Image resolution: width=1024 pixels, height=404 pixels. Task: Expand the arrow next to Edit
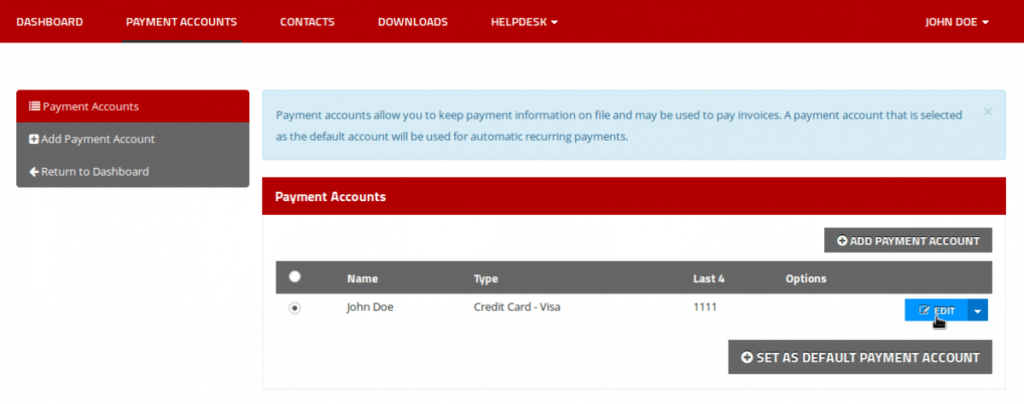(x=978, y=311)
